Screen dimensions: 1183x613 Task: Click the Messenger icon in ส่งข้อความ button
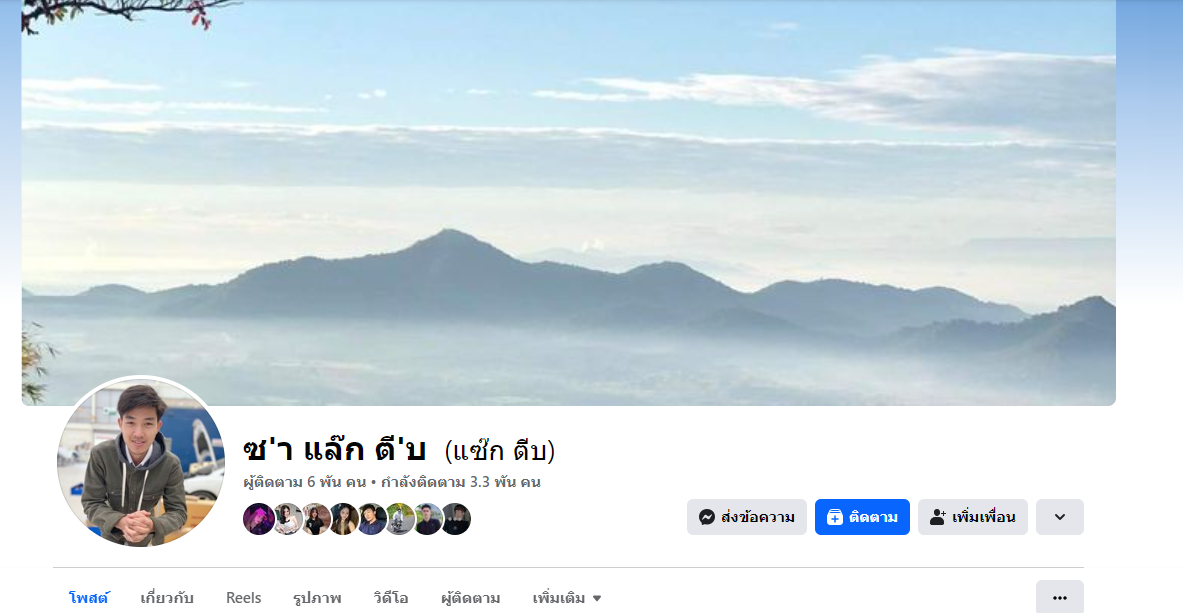(706, 517)
